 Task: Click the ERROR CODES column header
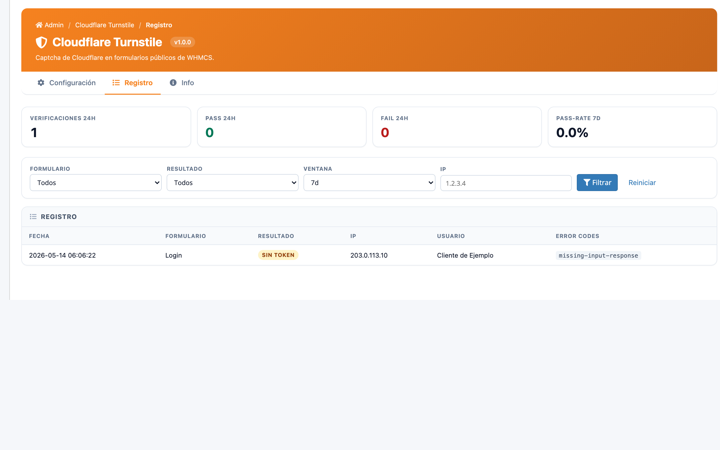tap(577, 236)
